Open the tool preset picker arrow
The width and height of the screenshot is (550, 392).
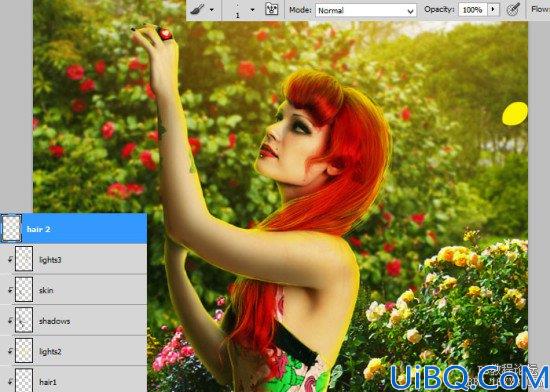[212, 10]
